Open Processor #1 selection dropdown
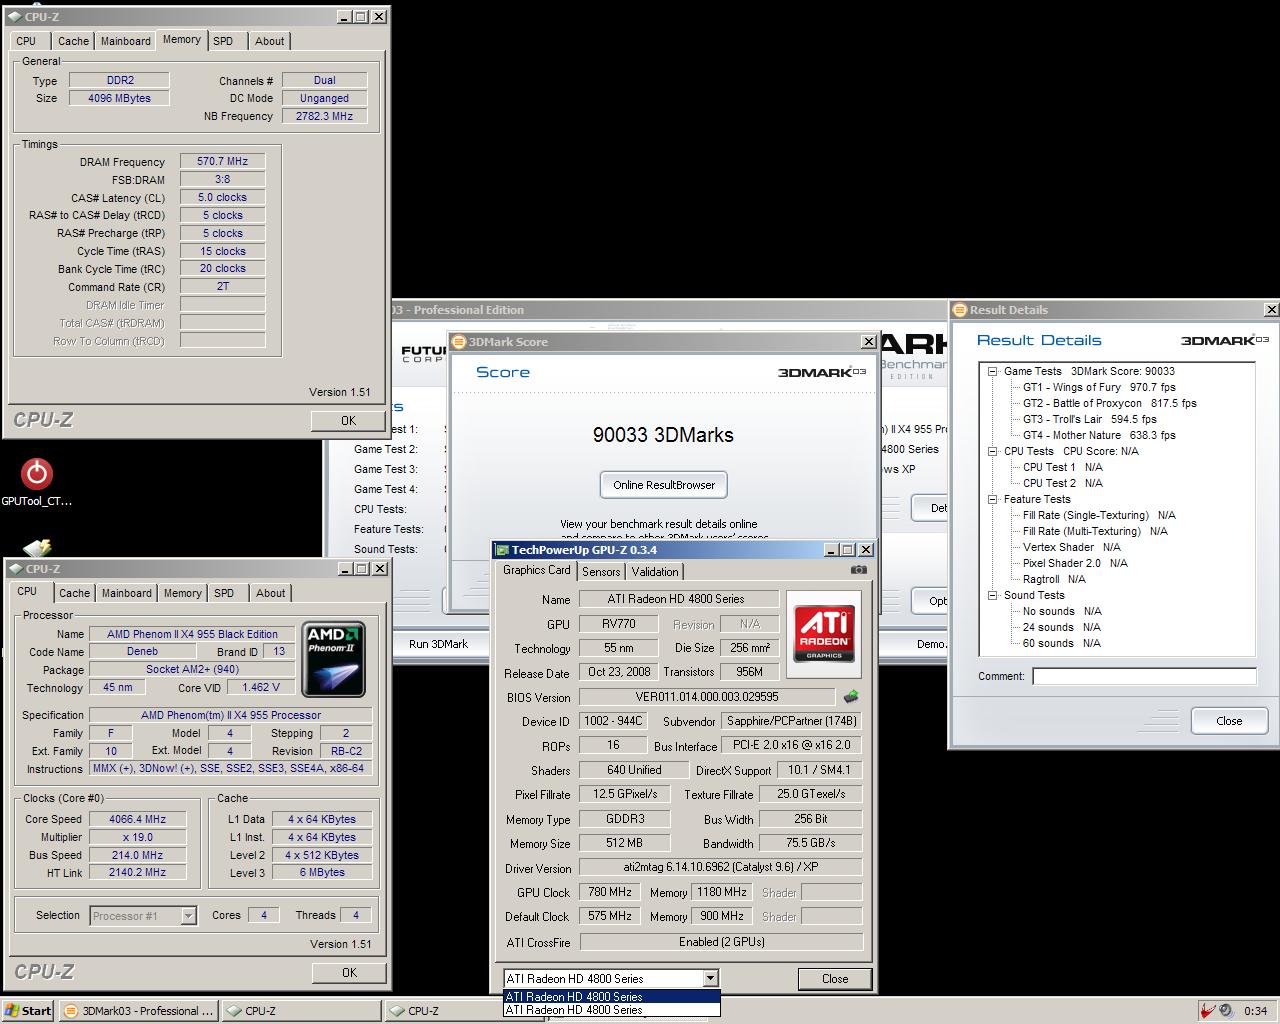The height and width of the screenshot is (1024, 1280). coord(188,915)
